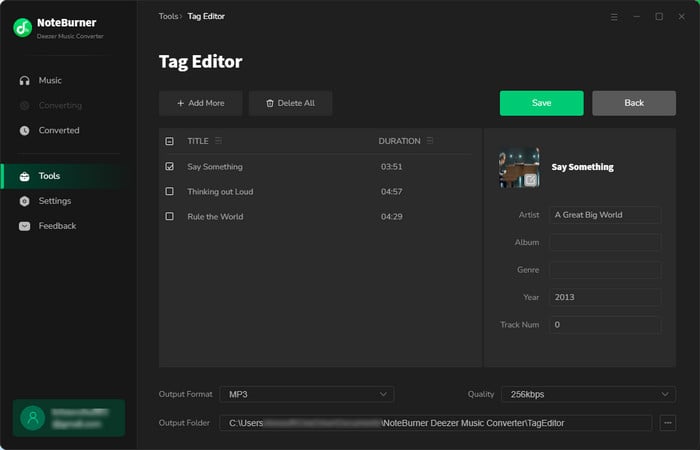Viewport: 700px width, 450px height.
Task: Expand the Quality 256kbps dropdown
Action: pyautogui.click(x=588, y=395)
